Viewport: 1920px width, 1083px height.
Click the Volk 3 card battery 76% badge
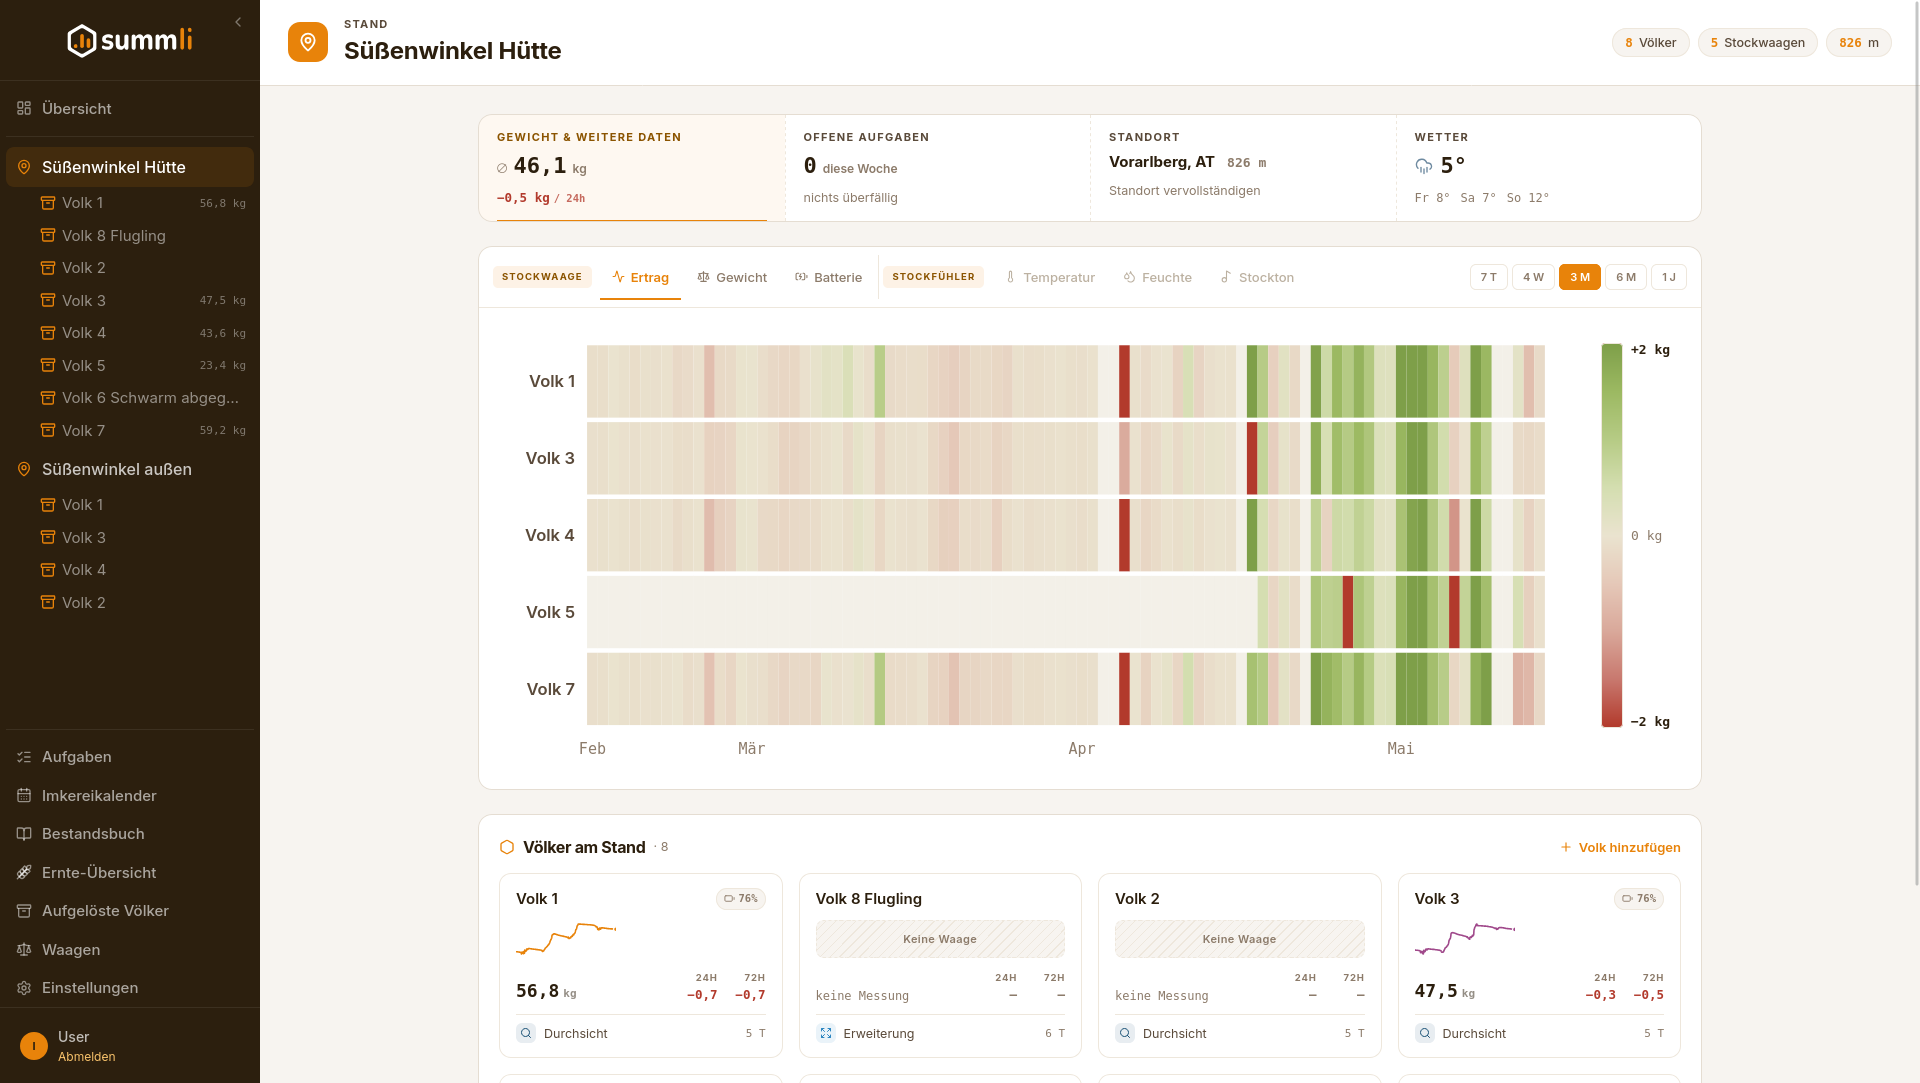pyautogui.click(x=1639, y=899)
